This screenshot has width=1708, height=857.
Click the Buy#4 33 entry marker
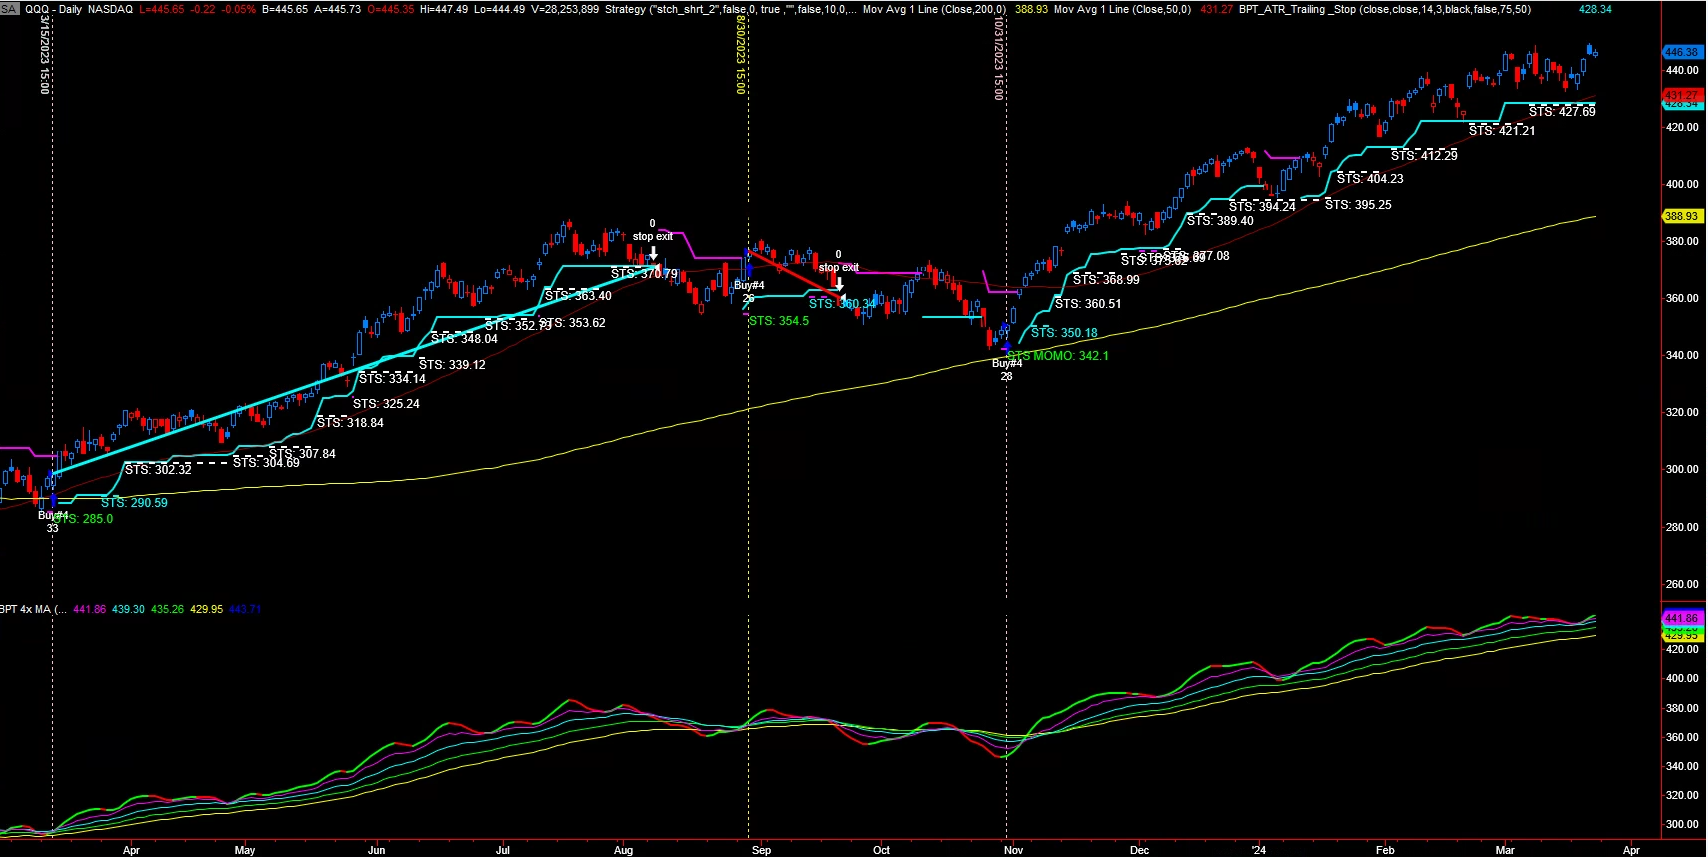click(x=53, y=521)
